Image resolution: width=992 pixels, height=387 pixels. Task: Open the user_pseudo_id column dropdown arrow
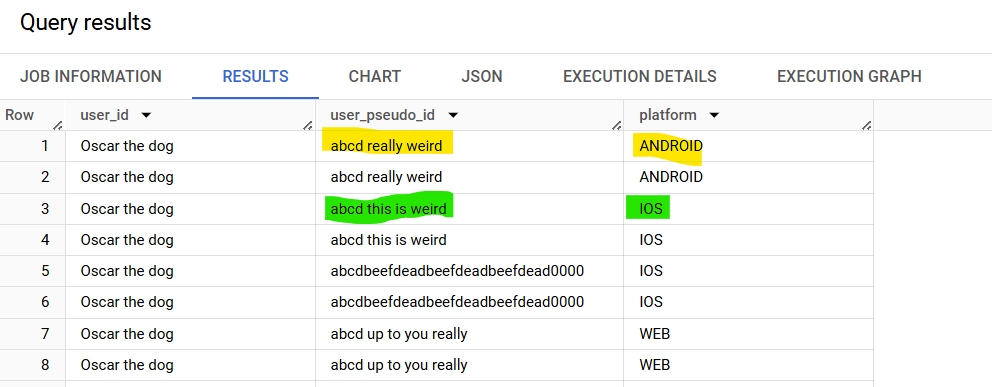click(452, 116)
